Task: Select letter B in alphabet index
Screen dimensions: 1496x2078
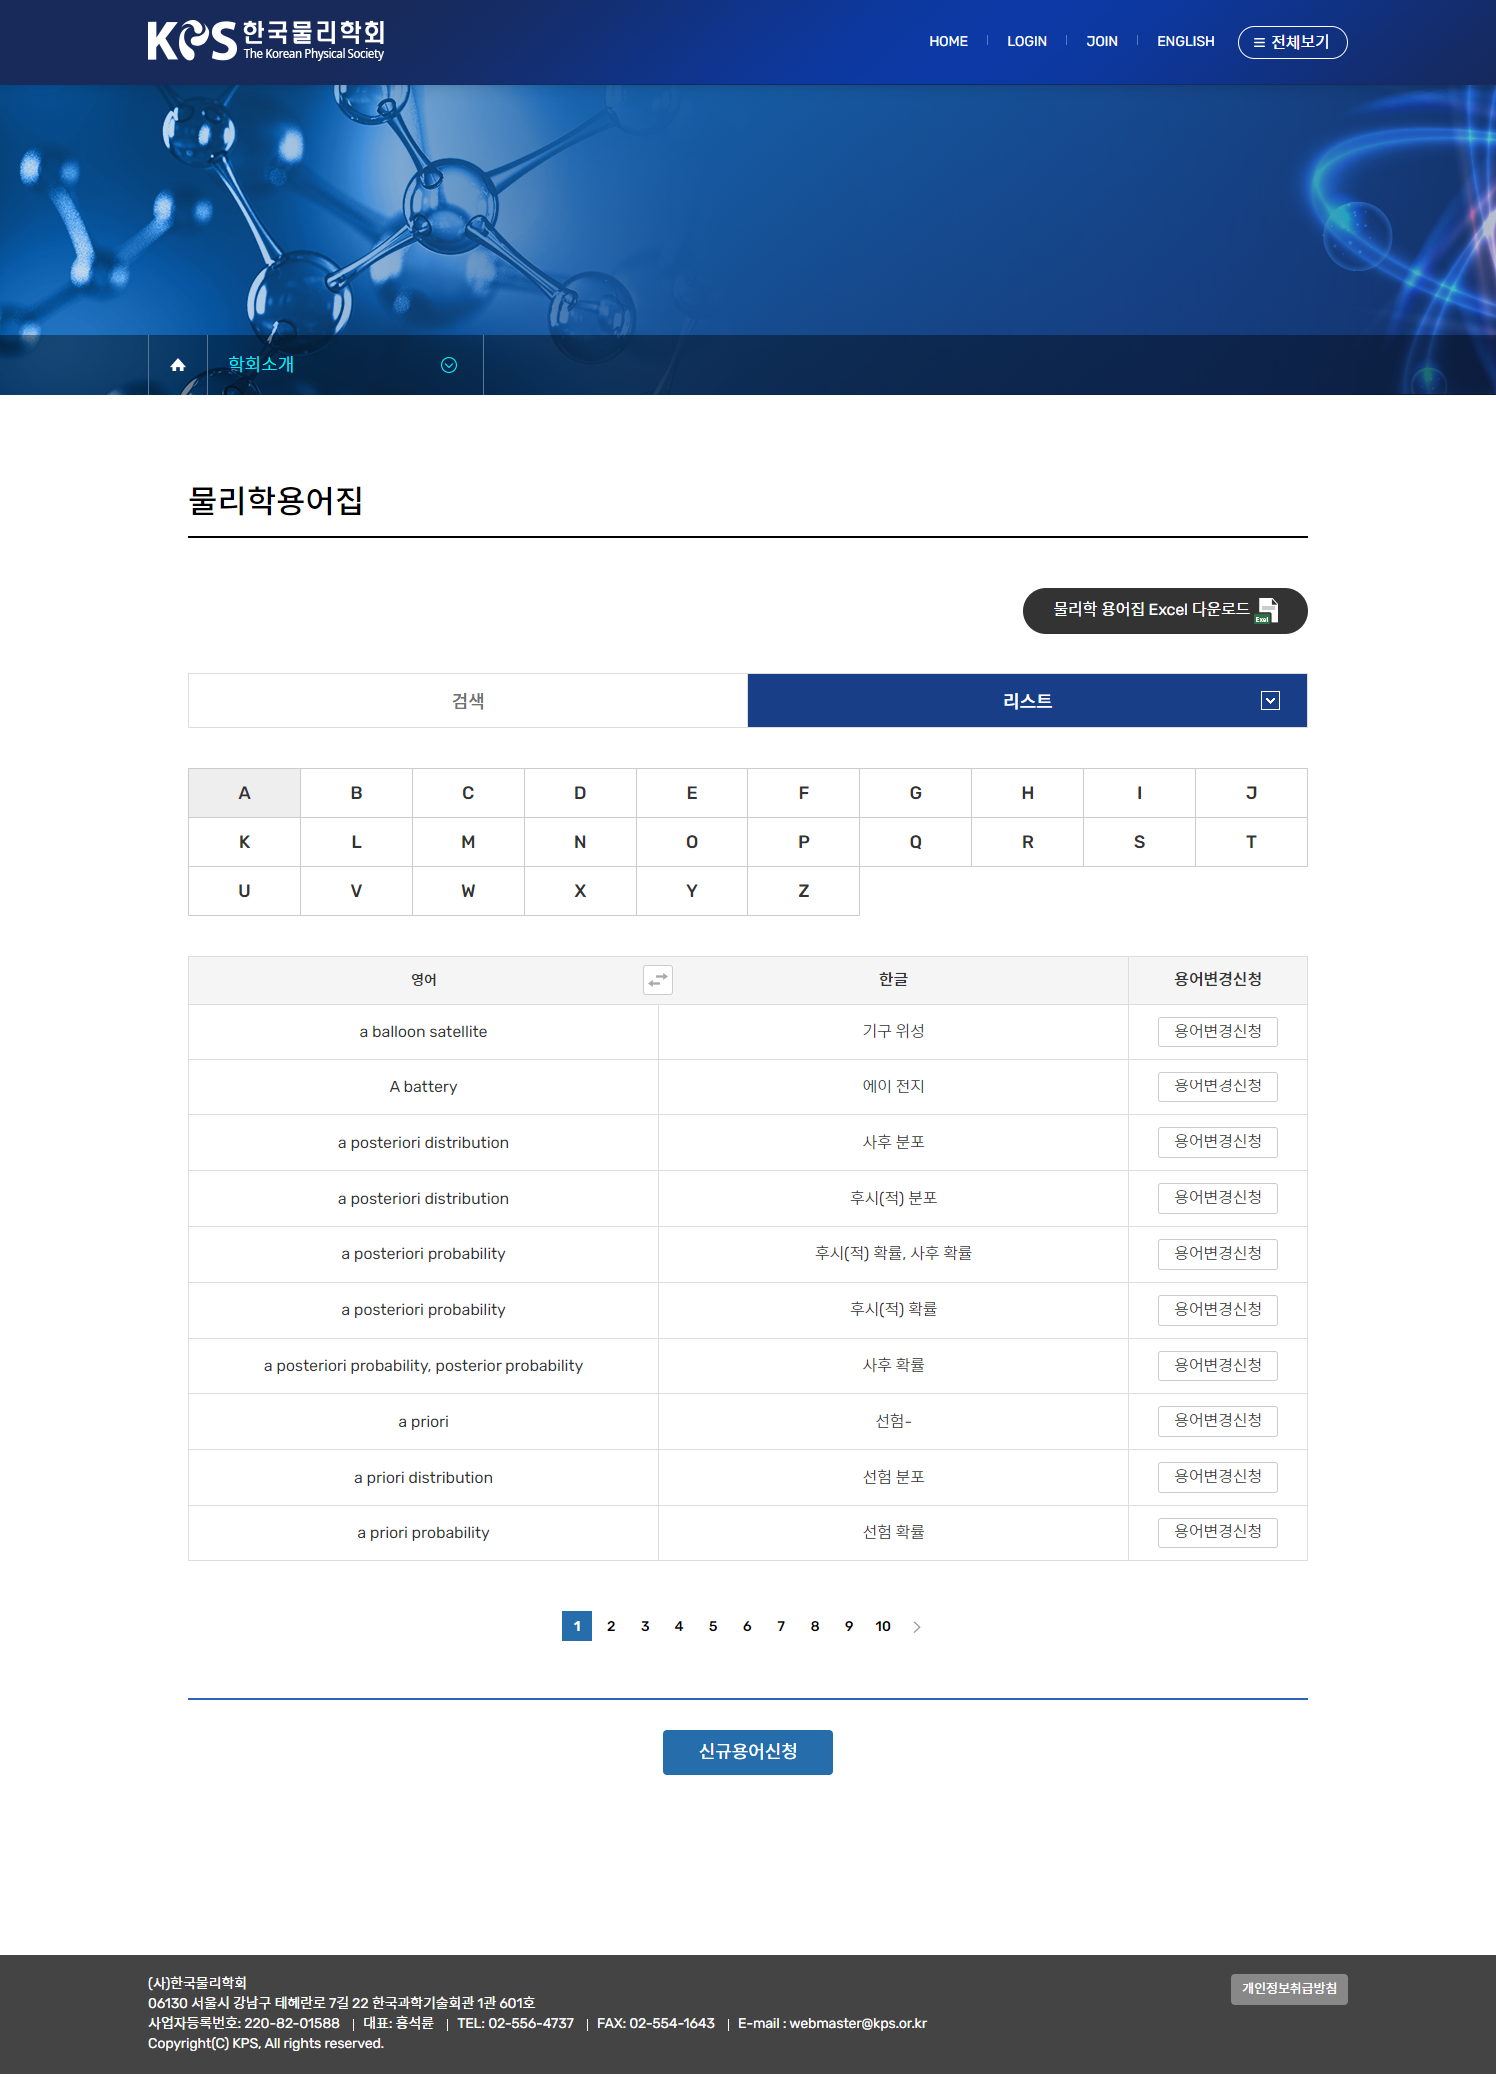Action: (x=356, y=793)
